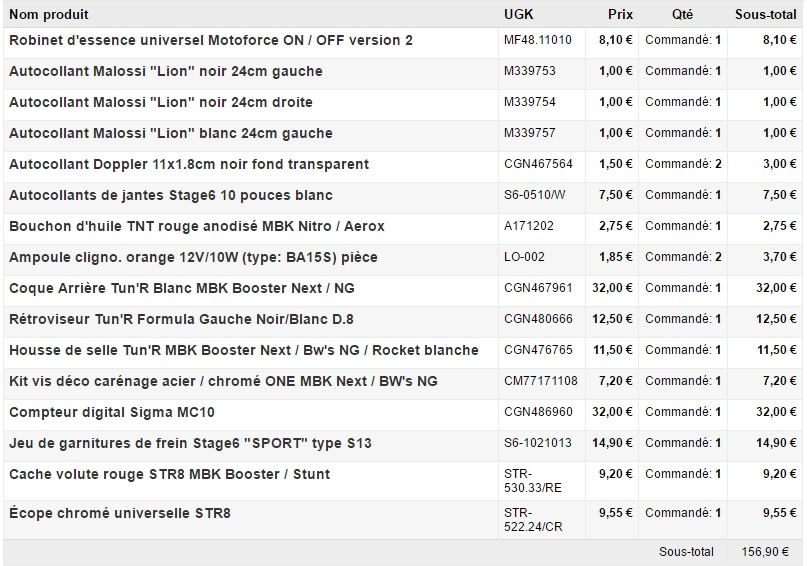The height and width of the screenshot is (566, 807).
Task: Click SKU code CM77171108
Action: 541,381
